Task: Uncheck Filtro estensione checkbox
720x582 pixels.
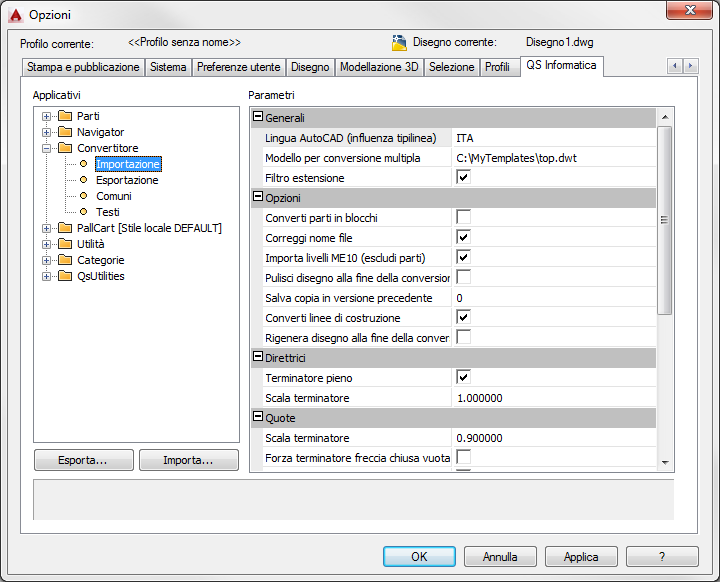Action: pos(463,177)
